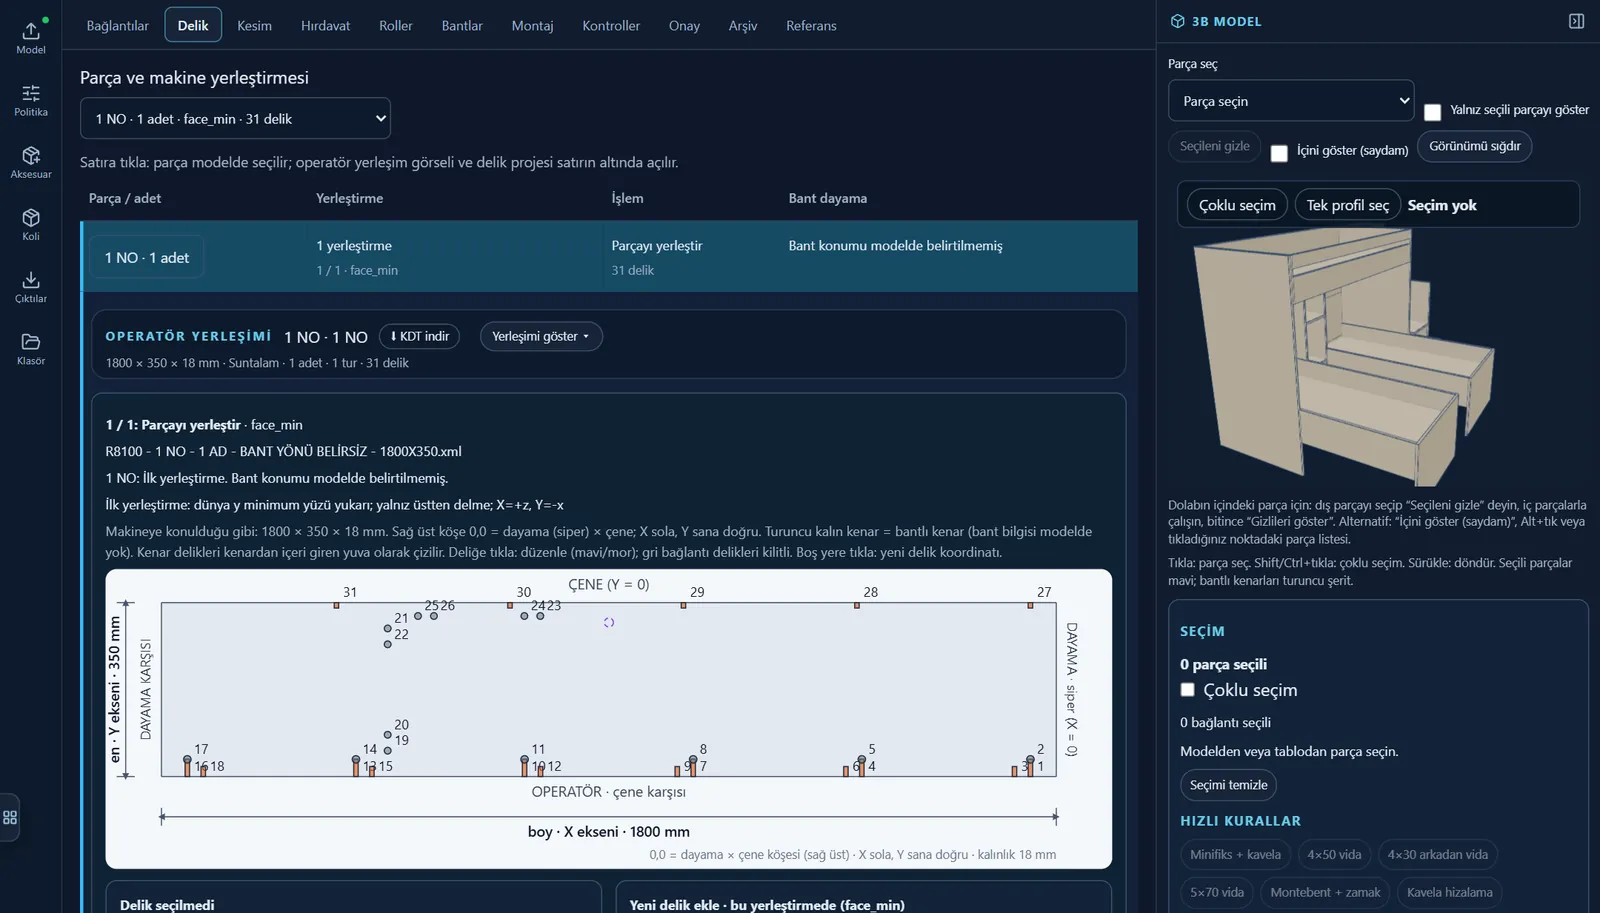Open the Model sidebar icon

pyautogui.click(x=31, y=37)
